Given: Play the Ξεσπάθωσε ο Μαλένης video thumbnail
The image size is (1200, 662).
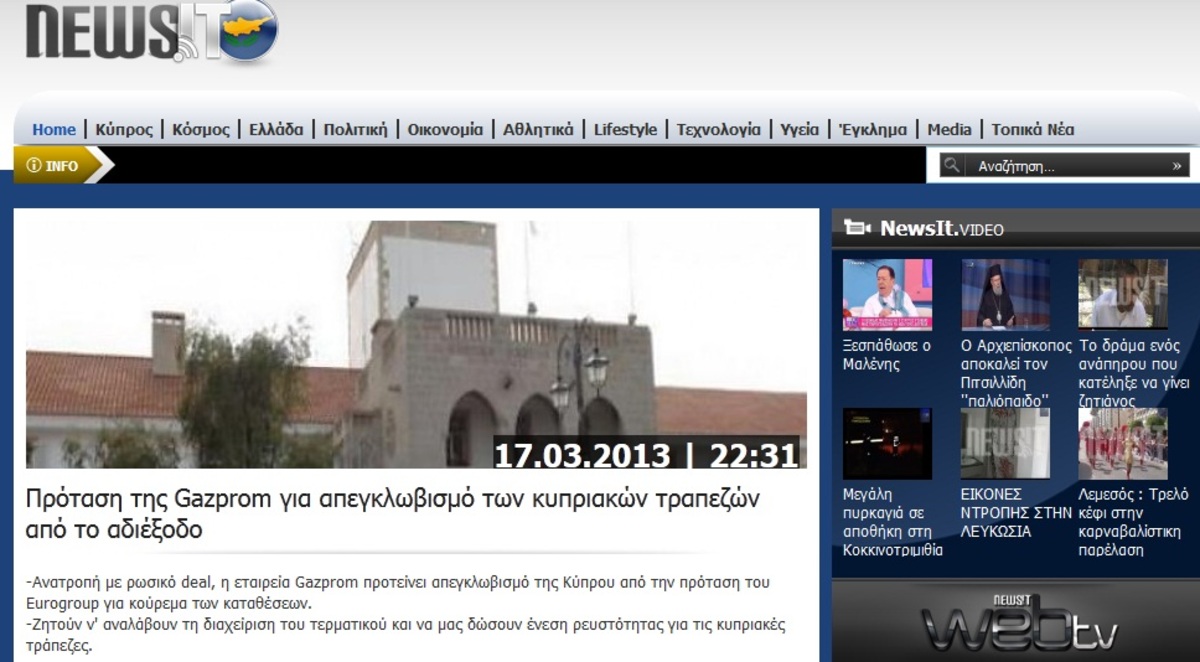Looking at the screenshot, I should [887, 294].
